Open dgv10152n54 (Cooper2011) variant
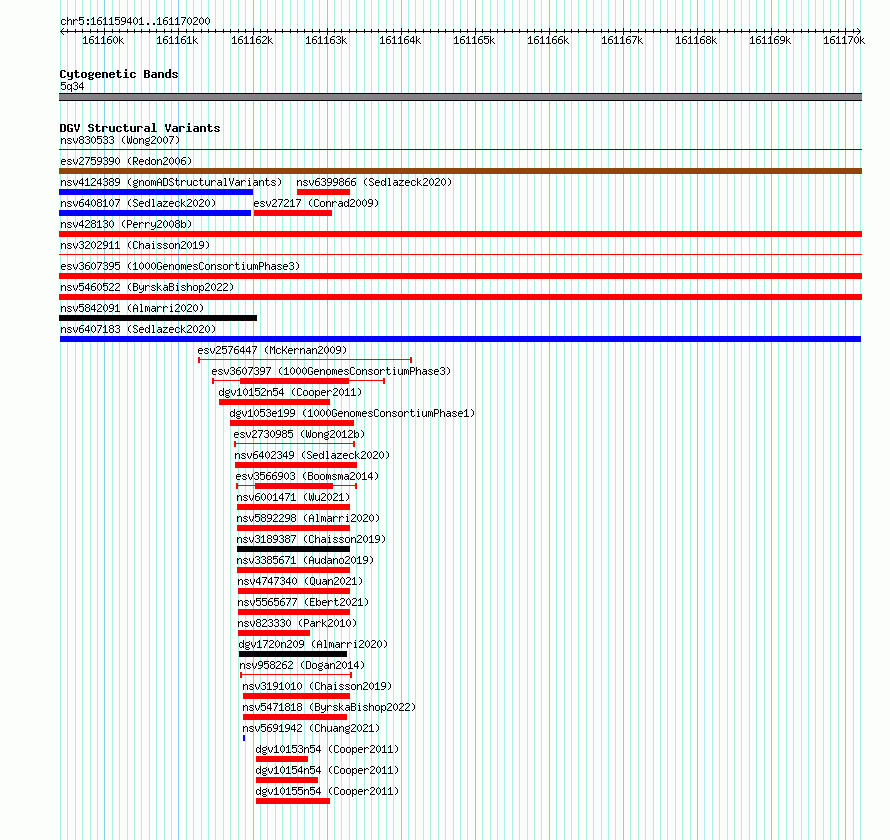This screenshot has height=840, width=890. coord(290,392)
